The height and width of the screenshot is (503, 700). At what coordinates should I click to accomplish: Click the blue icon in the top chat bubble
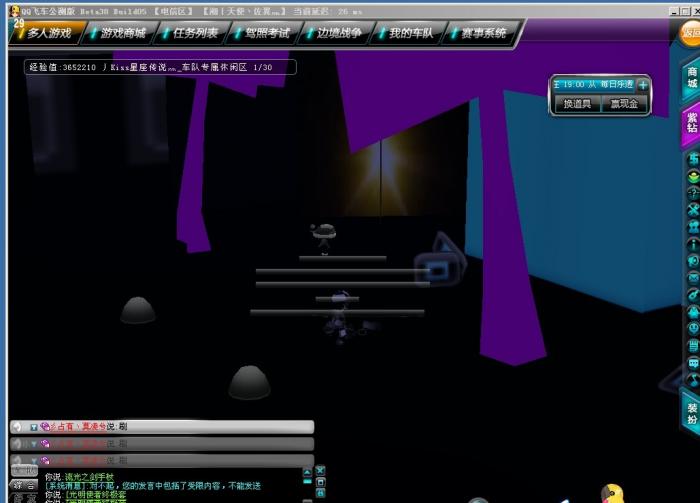[x=33, y=428]
